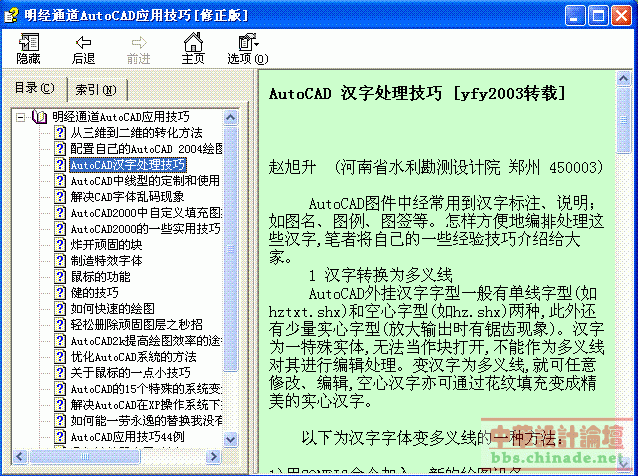Open topic 解决CAD字体乱码现象
Viewport: 638px width, 476px height.
point(127,197)
